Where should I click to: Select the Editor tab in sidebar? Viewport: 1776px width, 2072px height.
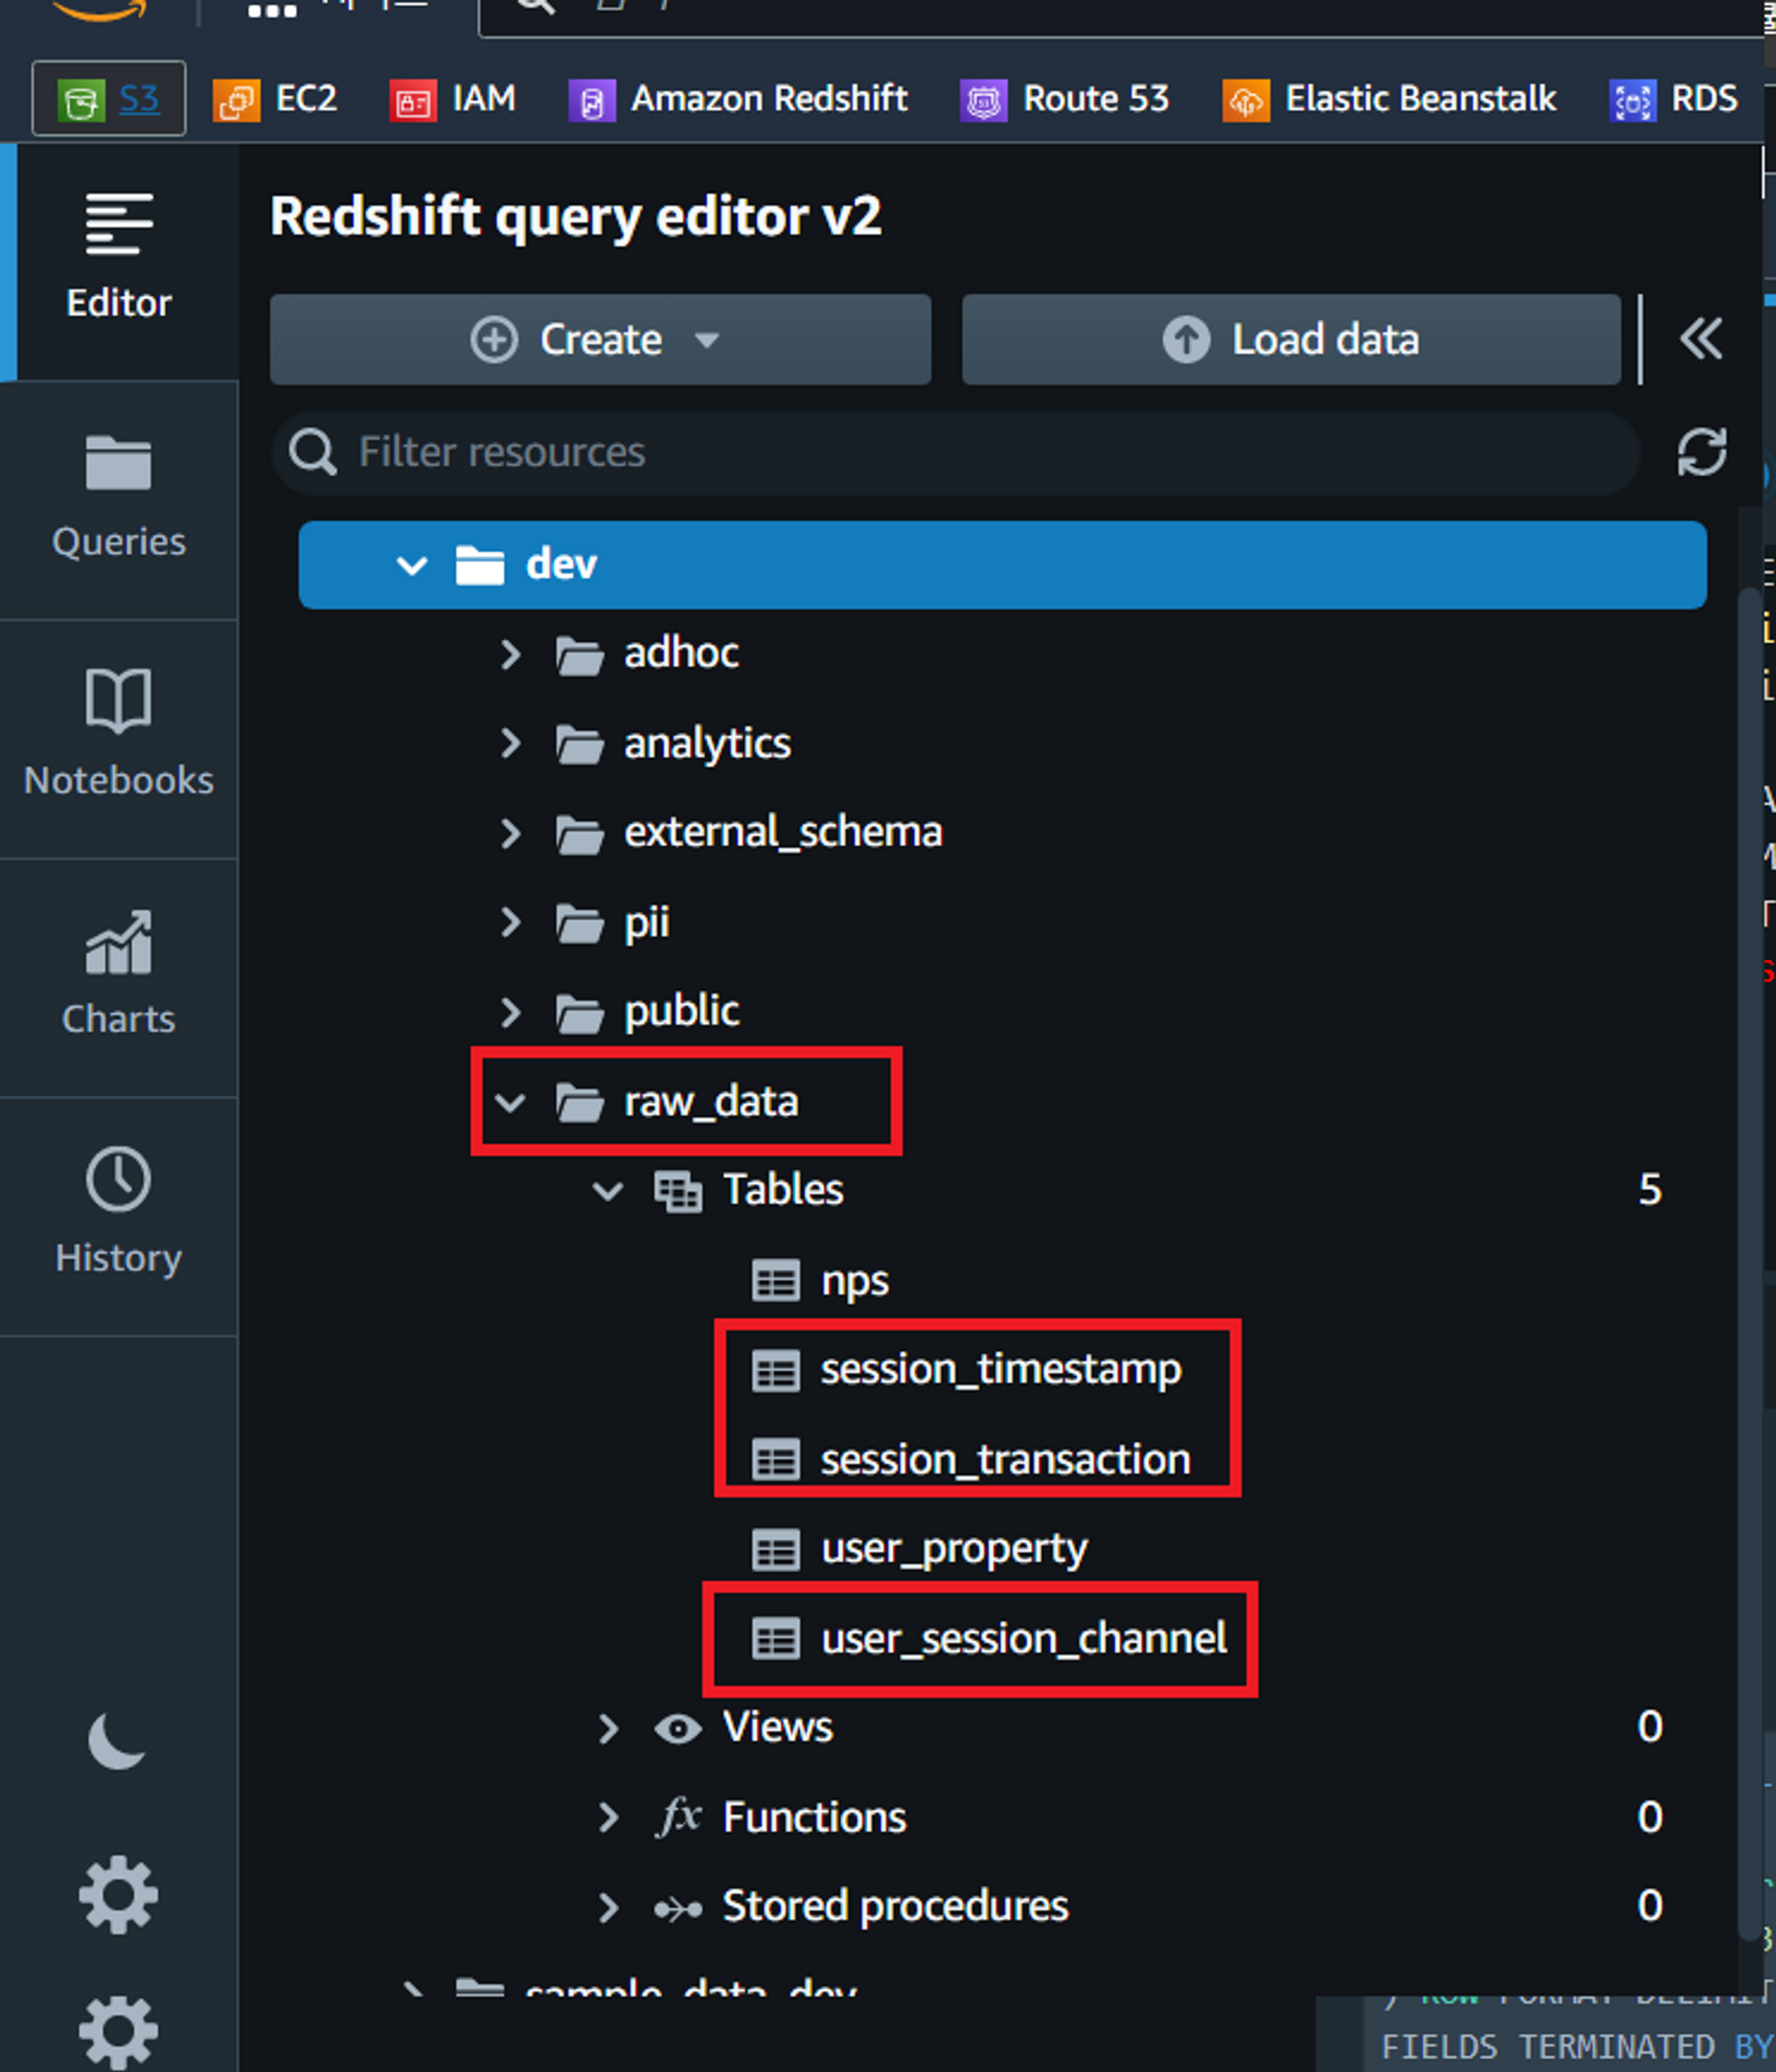118,259
